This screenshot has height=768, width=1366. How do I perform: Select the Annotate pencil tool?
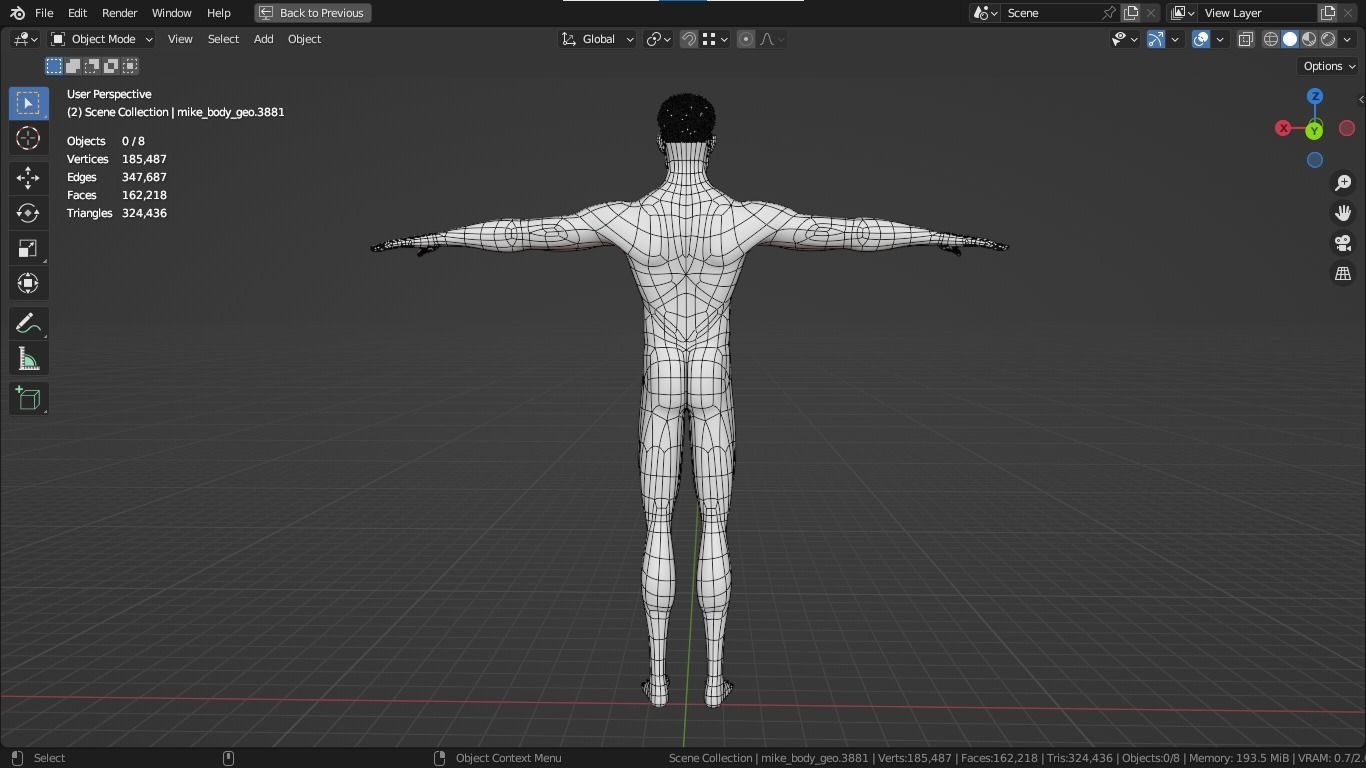pyautogui.click(x=28, y=324)
